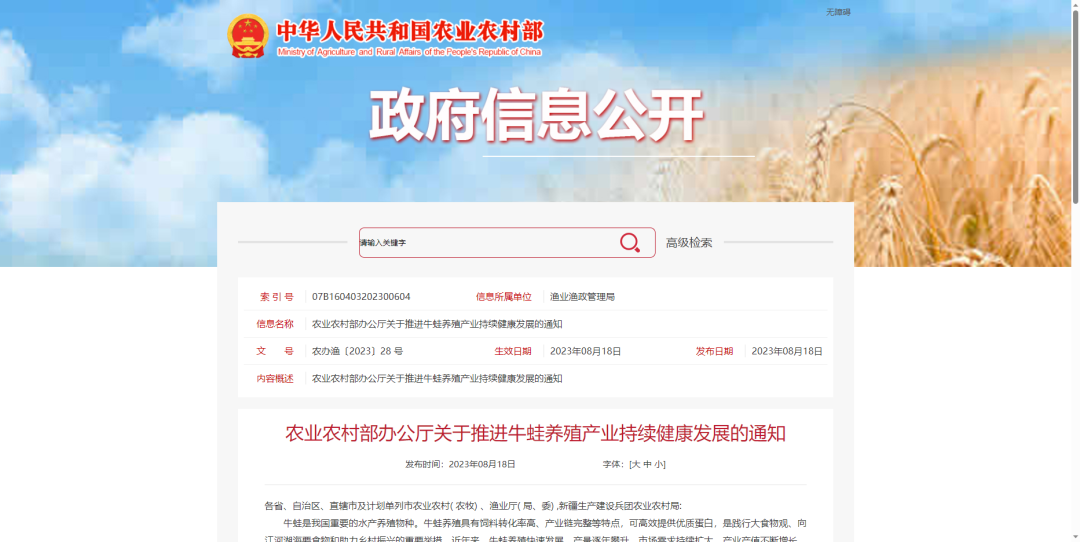Click the 内容概述 row summary text

(437, 378)
